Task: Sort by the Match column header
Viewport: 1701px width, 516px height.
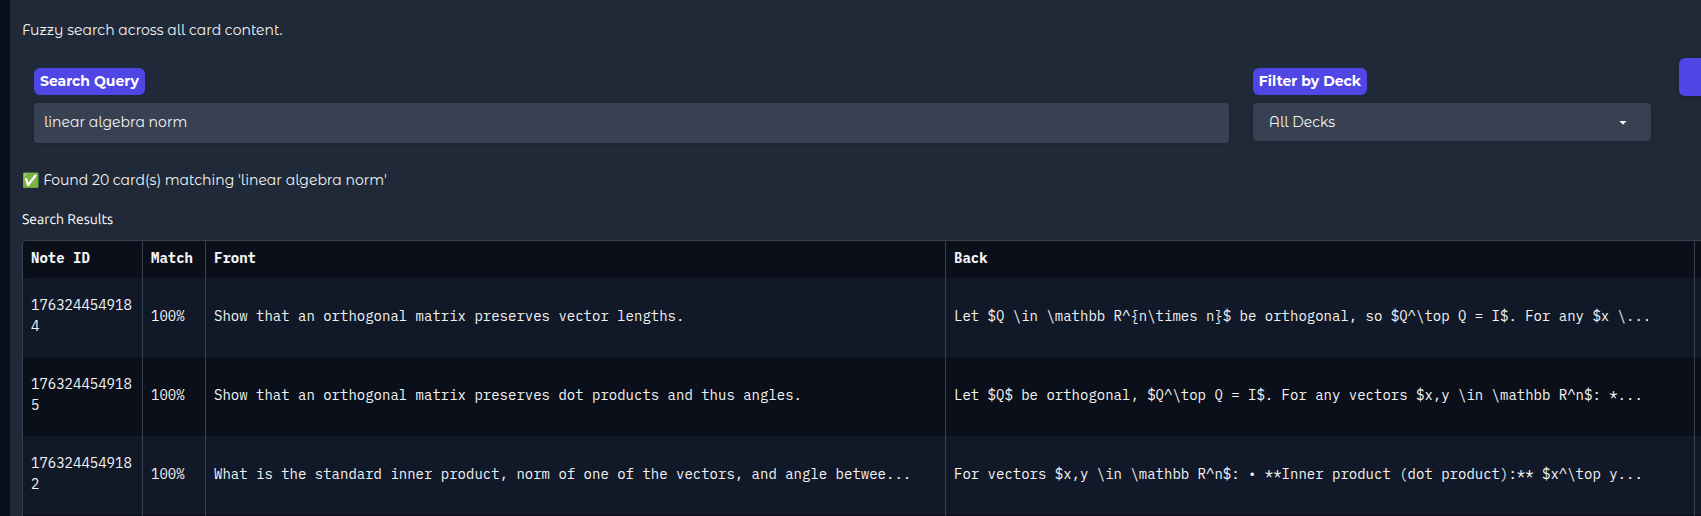Action: tap(172, 258)
